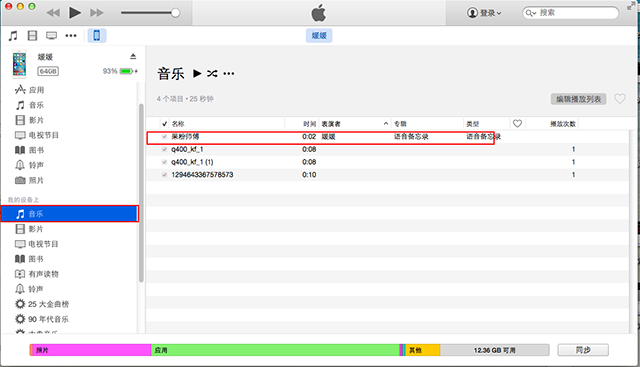Click the 其他 segment in storage bar
640x367 pixels.
click(423, 350)
